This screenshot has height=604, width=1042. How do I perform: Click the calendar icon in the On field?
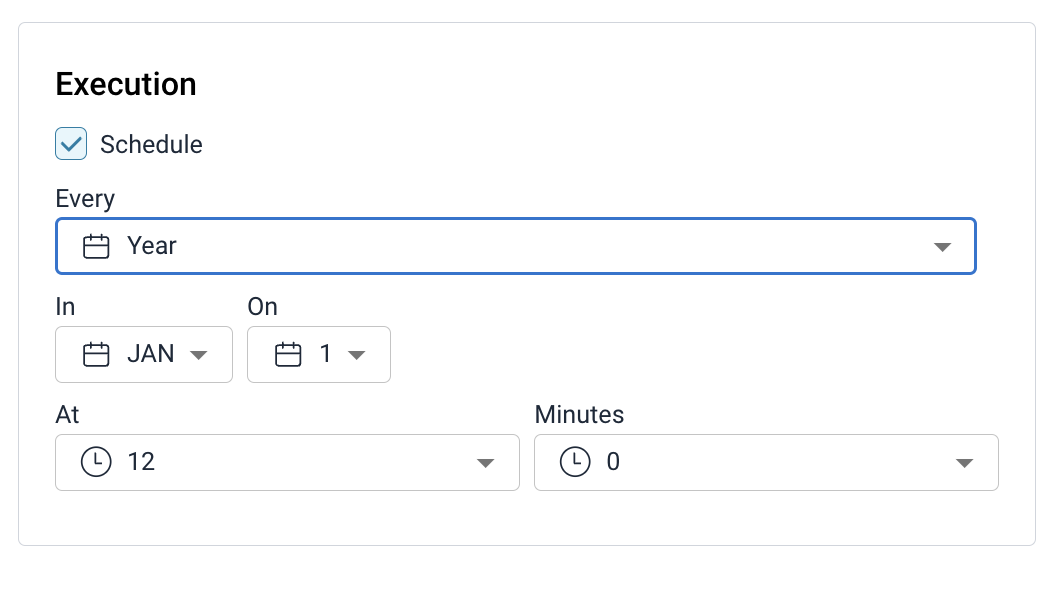288,354
